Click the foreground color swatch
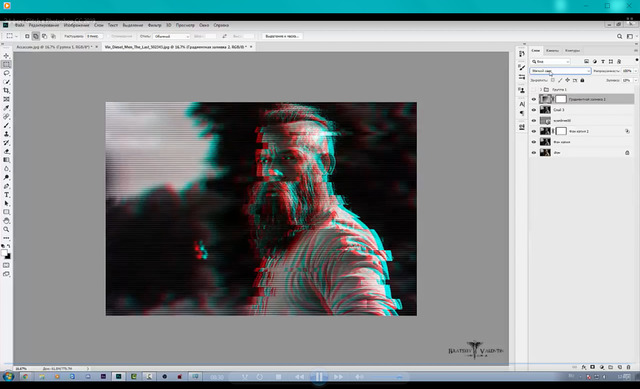This screenshot has width=640, height=389. click(x=4, y=253)
